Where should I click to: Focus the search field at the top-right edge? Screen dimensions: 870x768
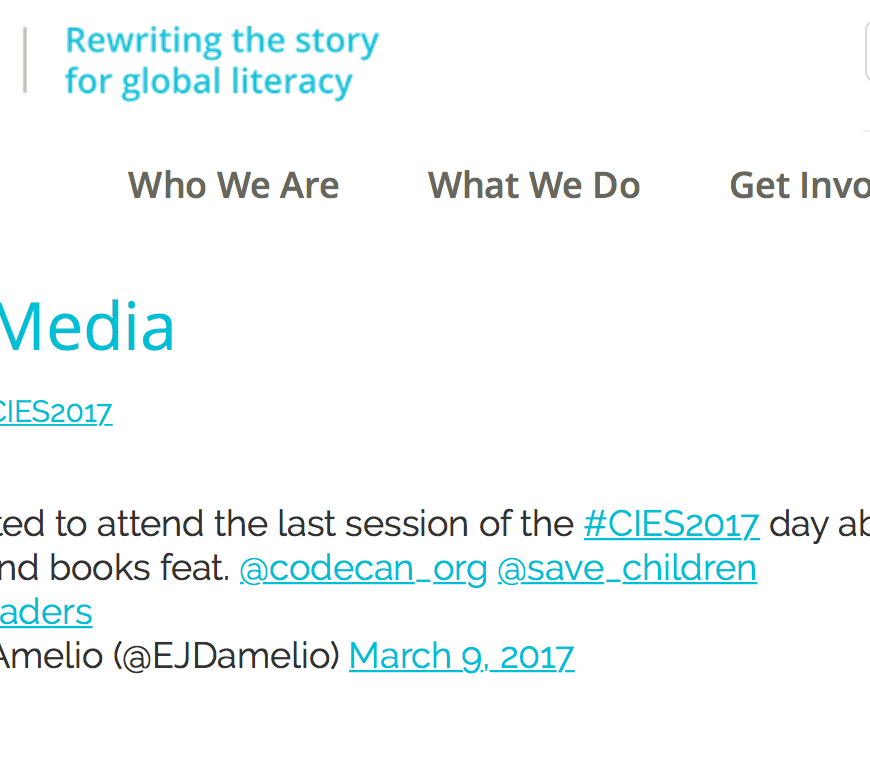(866, 50)
